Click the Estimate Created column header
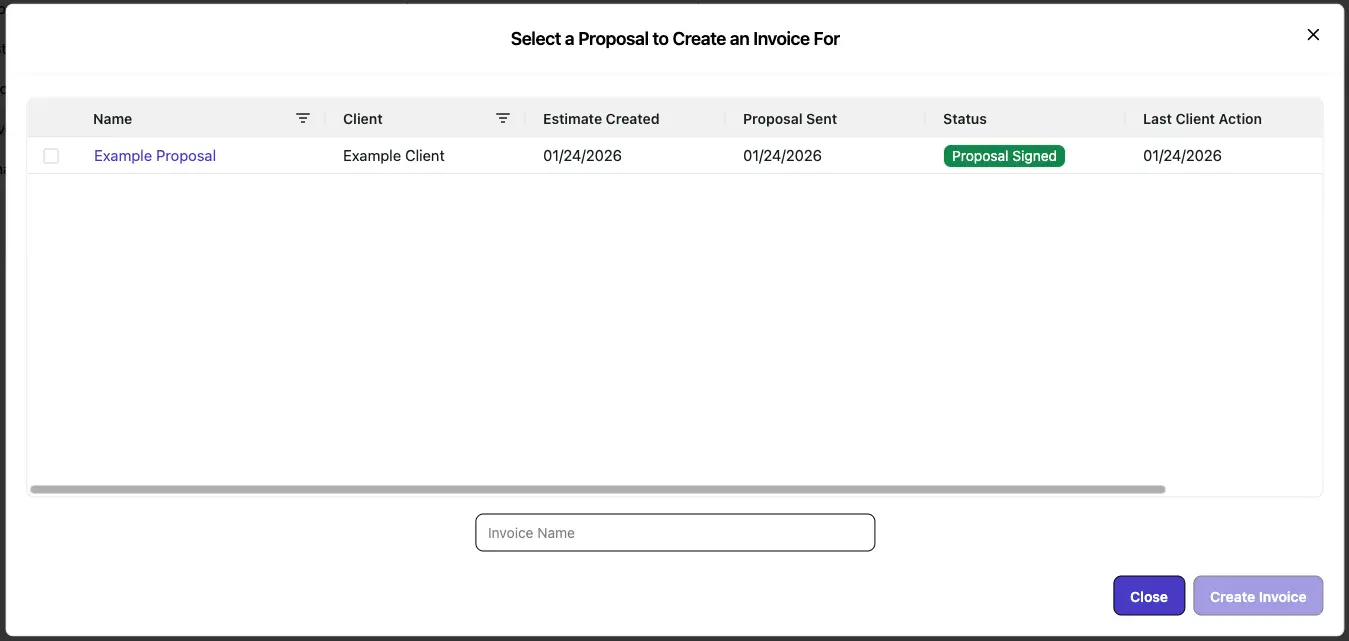 click(600, 118)
